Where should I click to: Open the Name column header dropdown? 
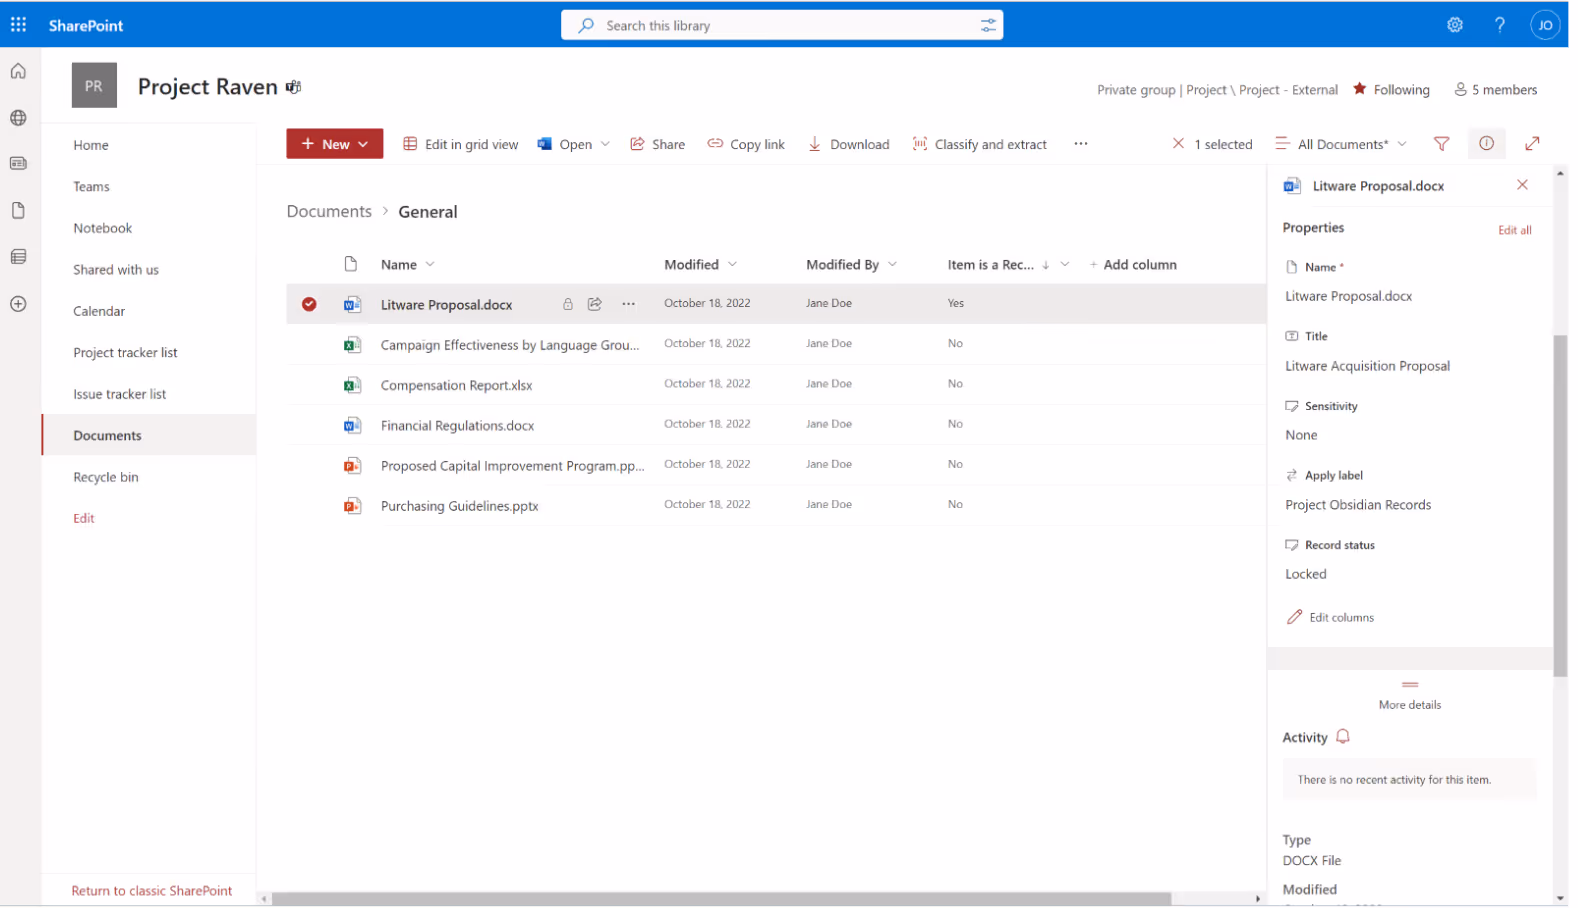coord(430,264)
